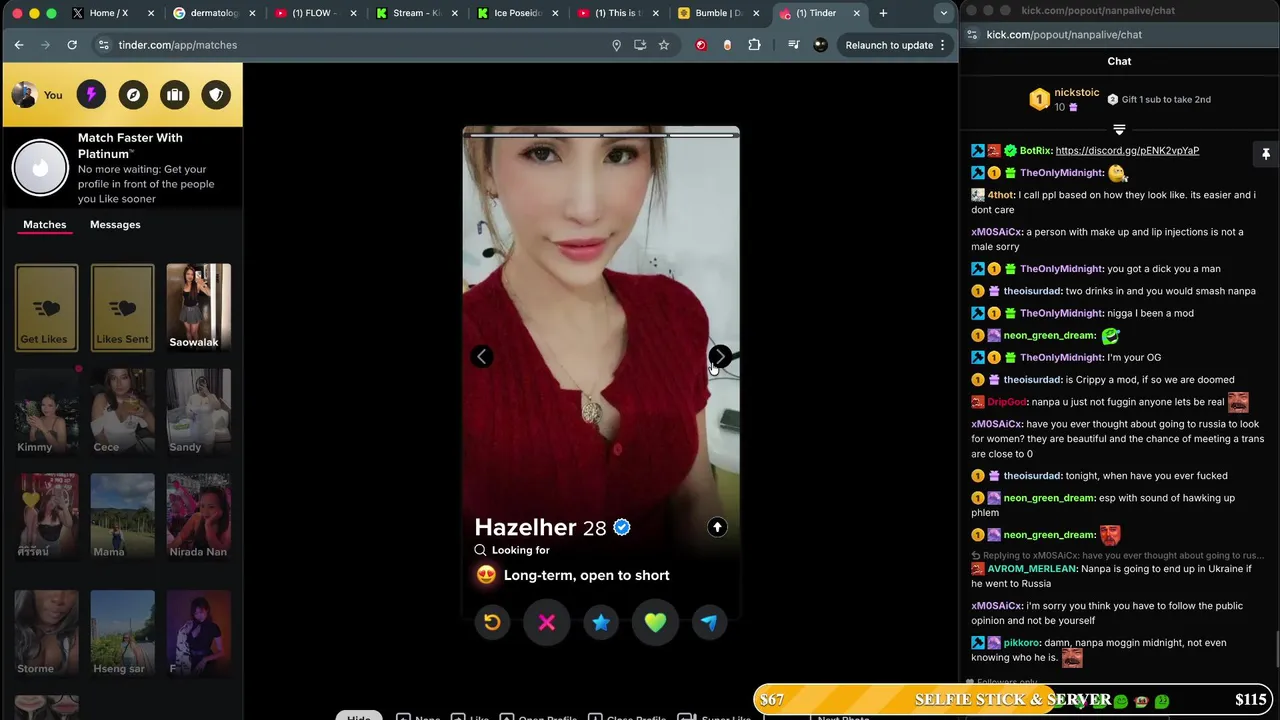This screenshot has width=1280, height=720.
Task: Click the kick.com popout address field
Action: point(1064,34)
